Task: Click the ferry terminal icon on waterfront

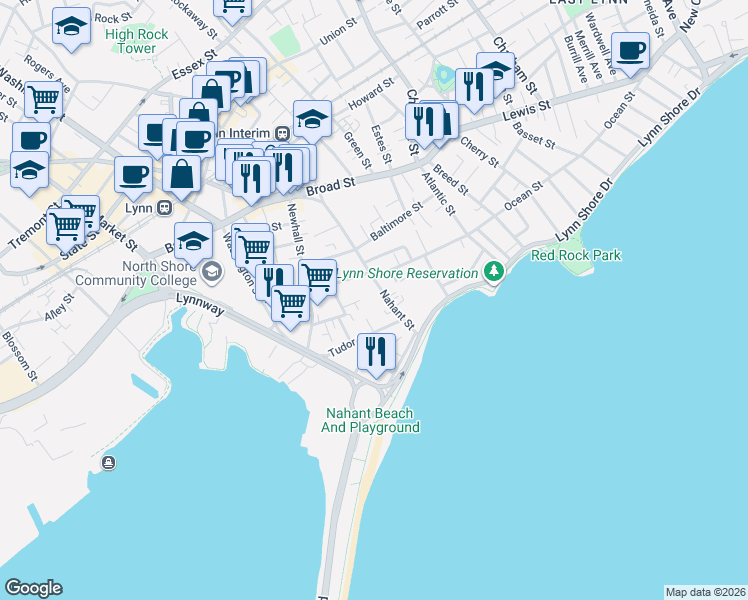Action: click(x=109, y=463)
